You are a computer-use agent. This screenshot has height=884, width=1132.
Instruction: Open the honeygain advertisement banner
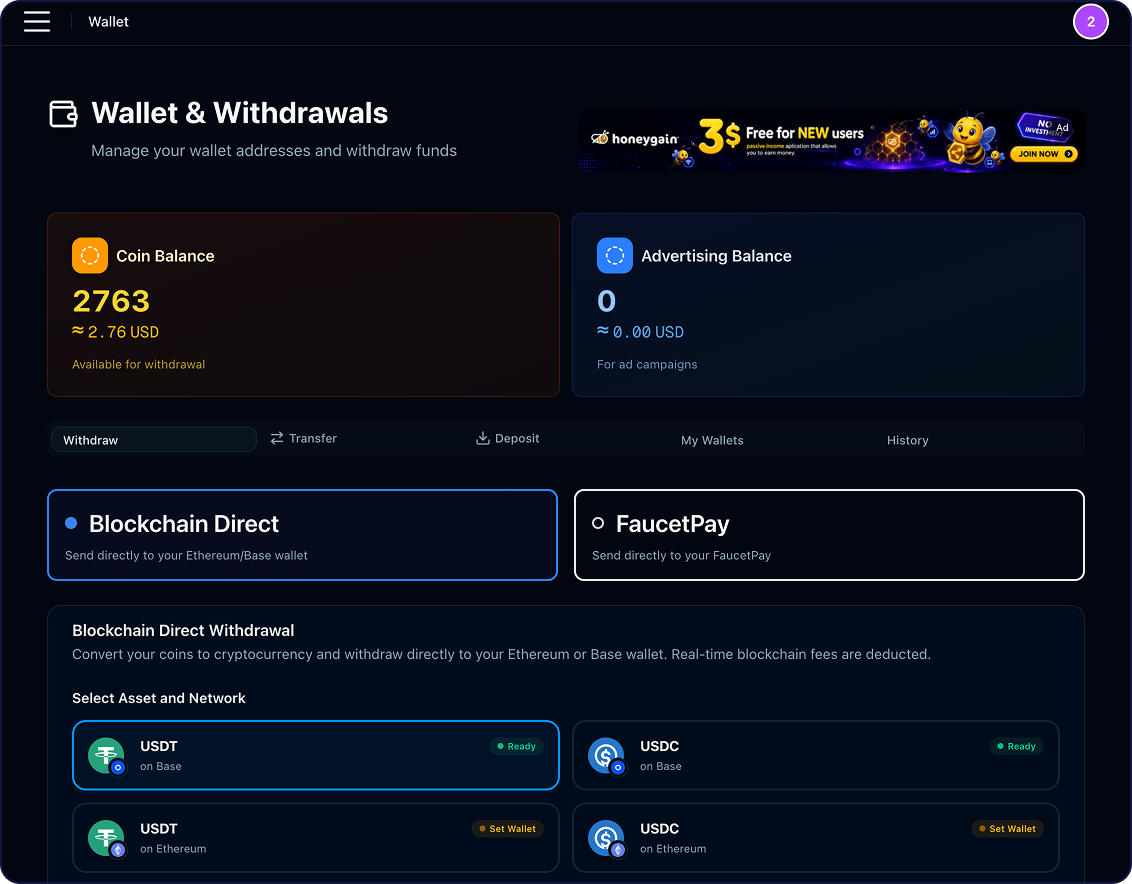(x=830, y=141)
